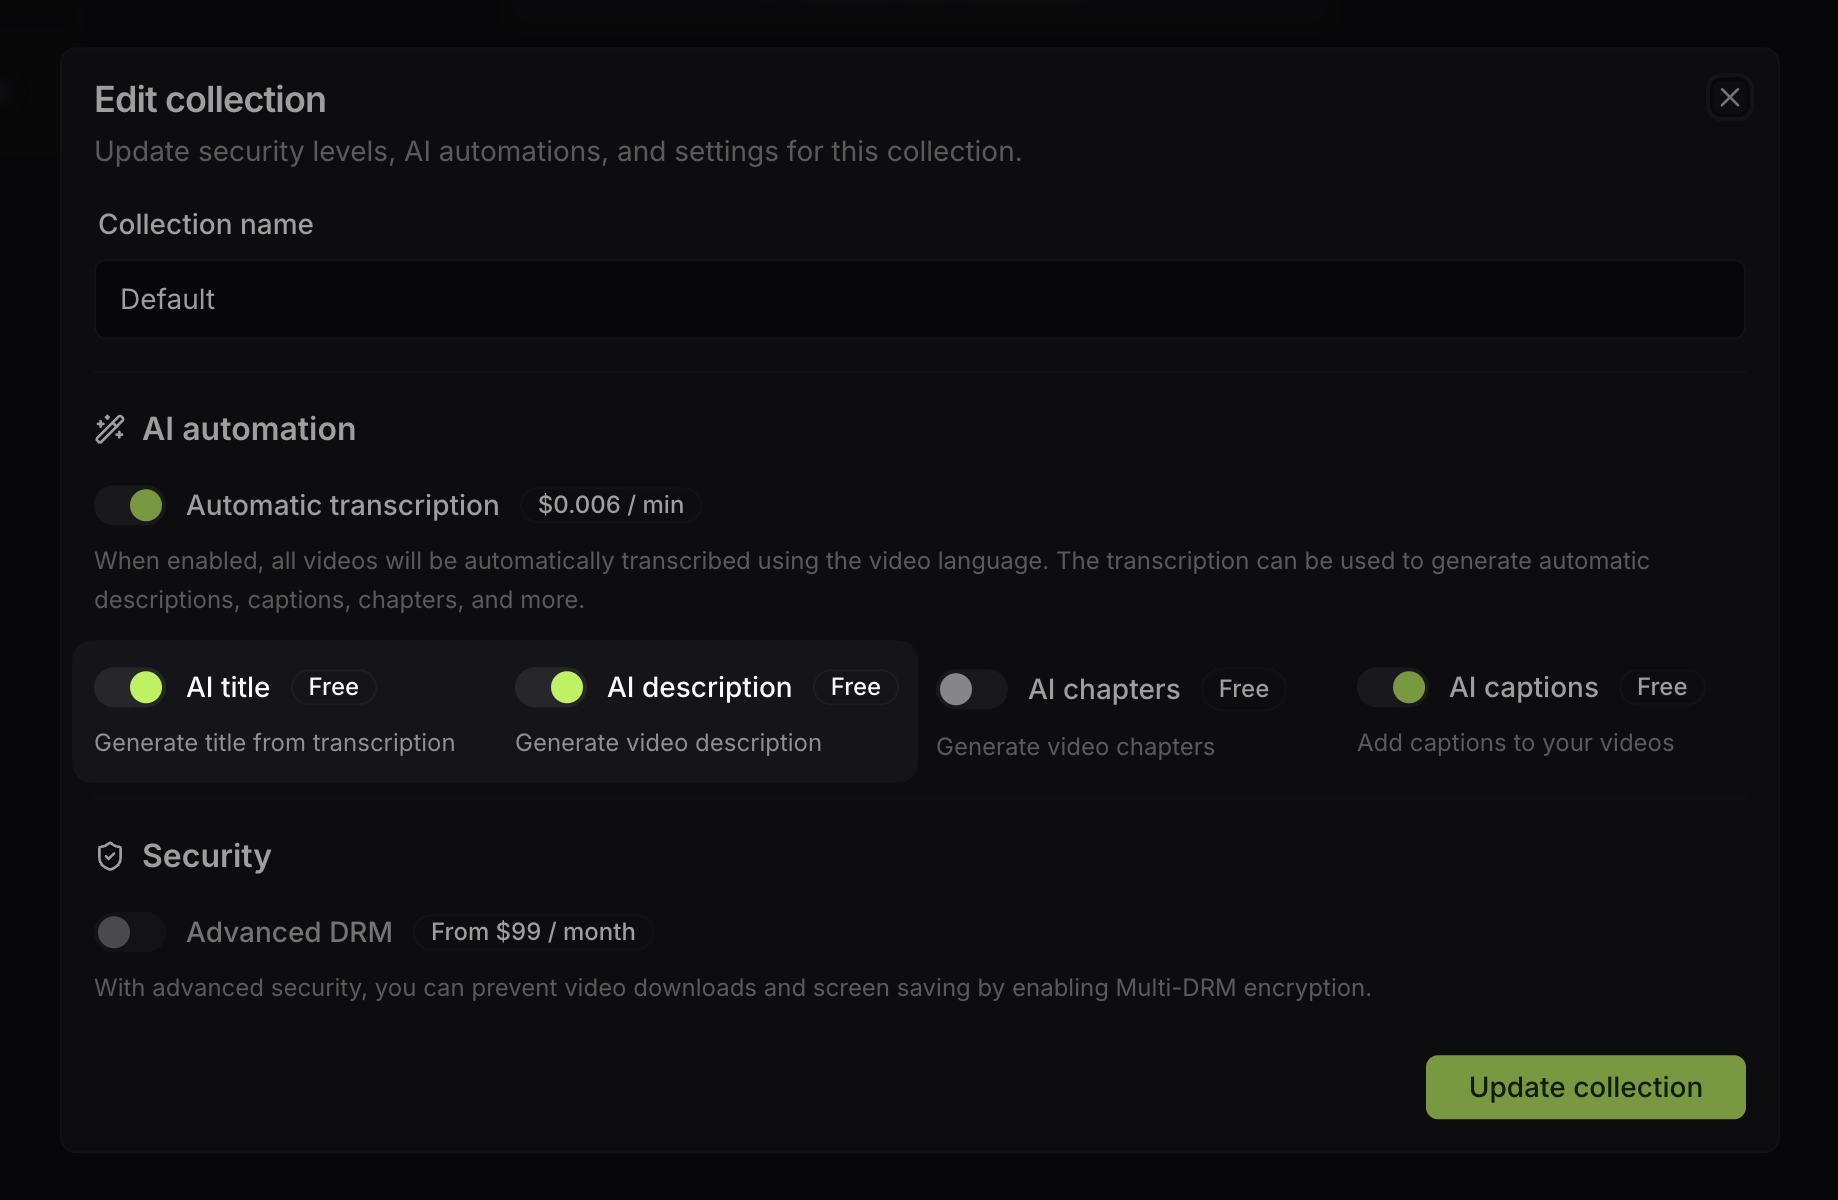Click the $0.006 / min price badge
Image resolution: width=1838 pixels, height=1200 pixels.
pos(611,505)
